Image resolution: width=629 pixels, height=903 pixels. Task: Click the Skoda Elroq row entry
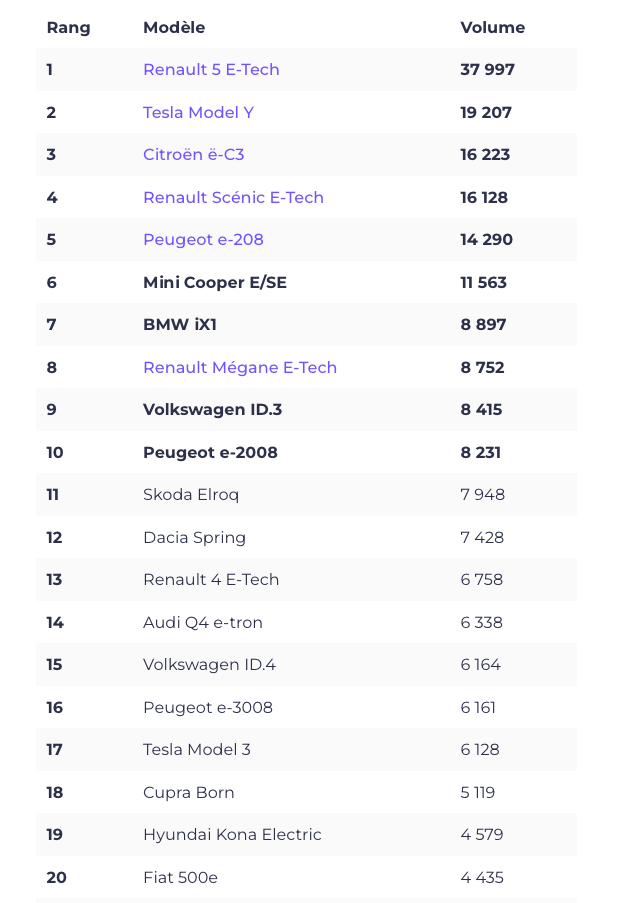pos(191,495)
